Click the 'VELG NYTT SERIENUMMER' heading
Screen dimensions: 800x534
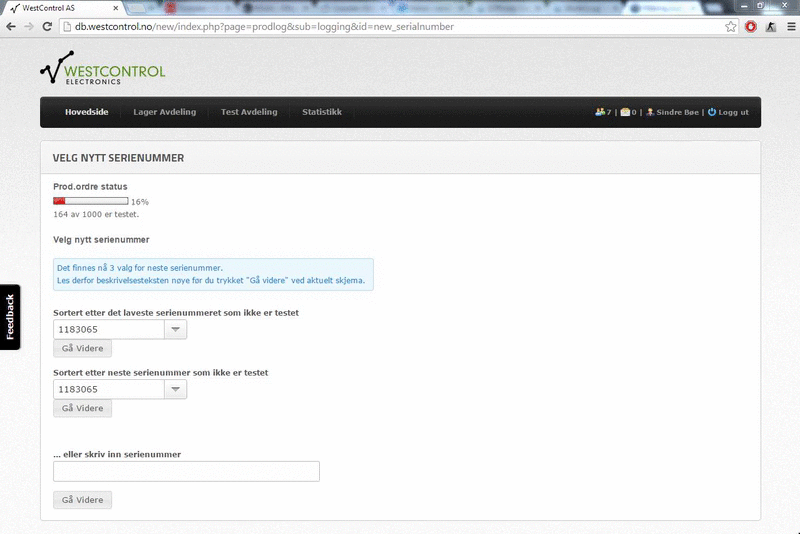[x=118, y=158]
